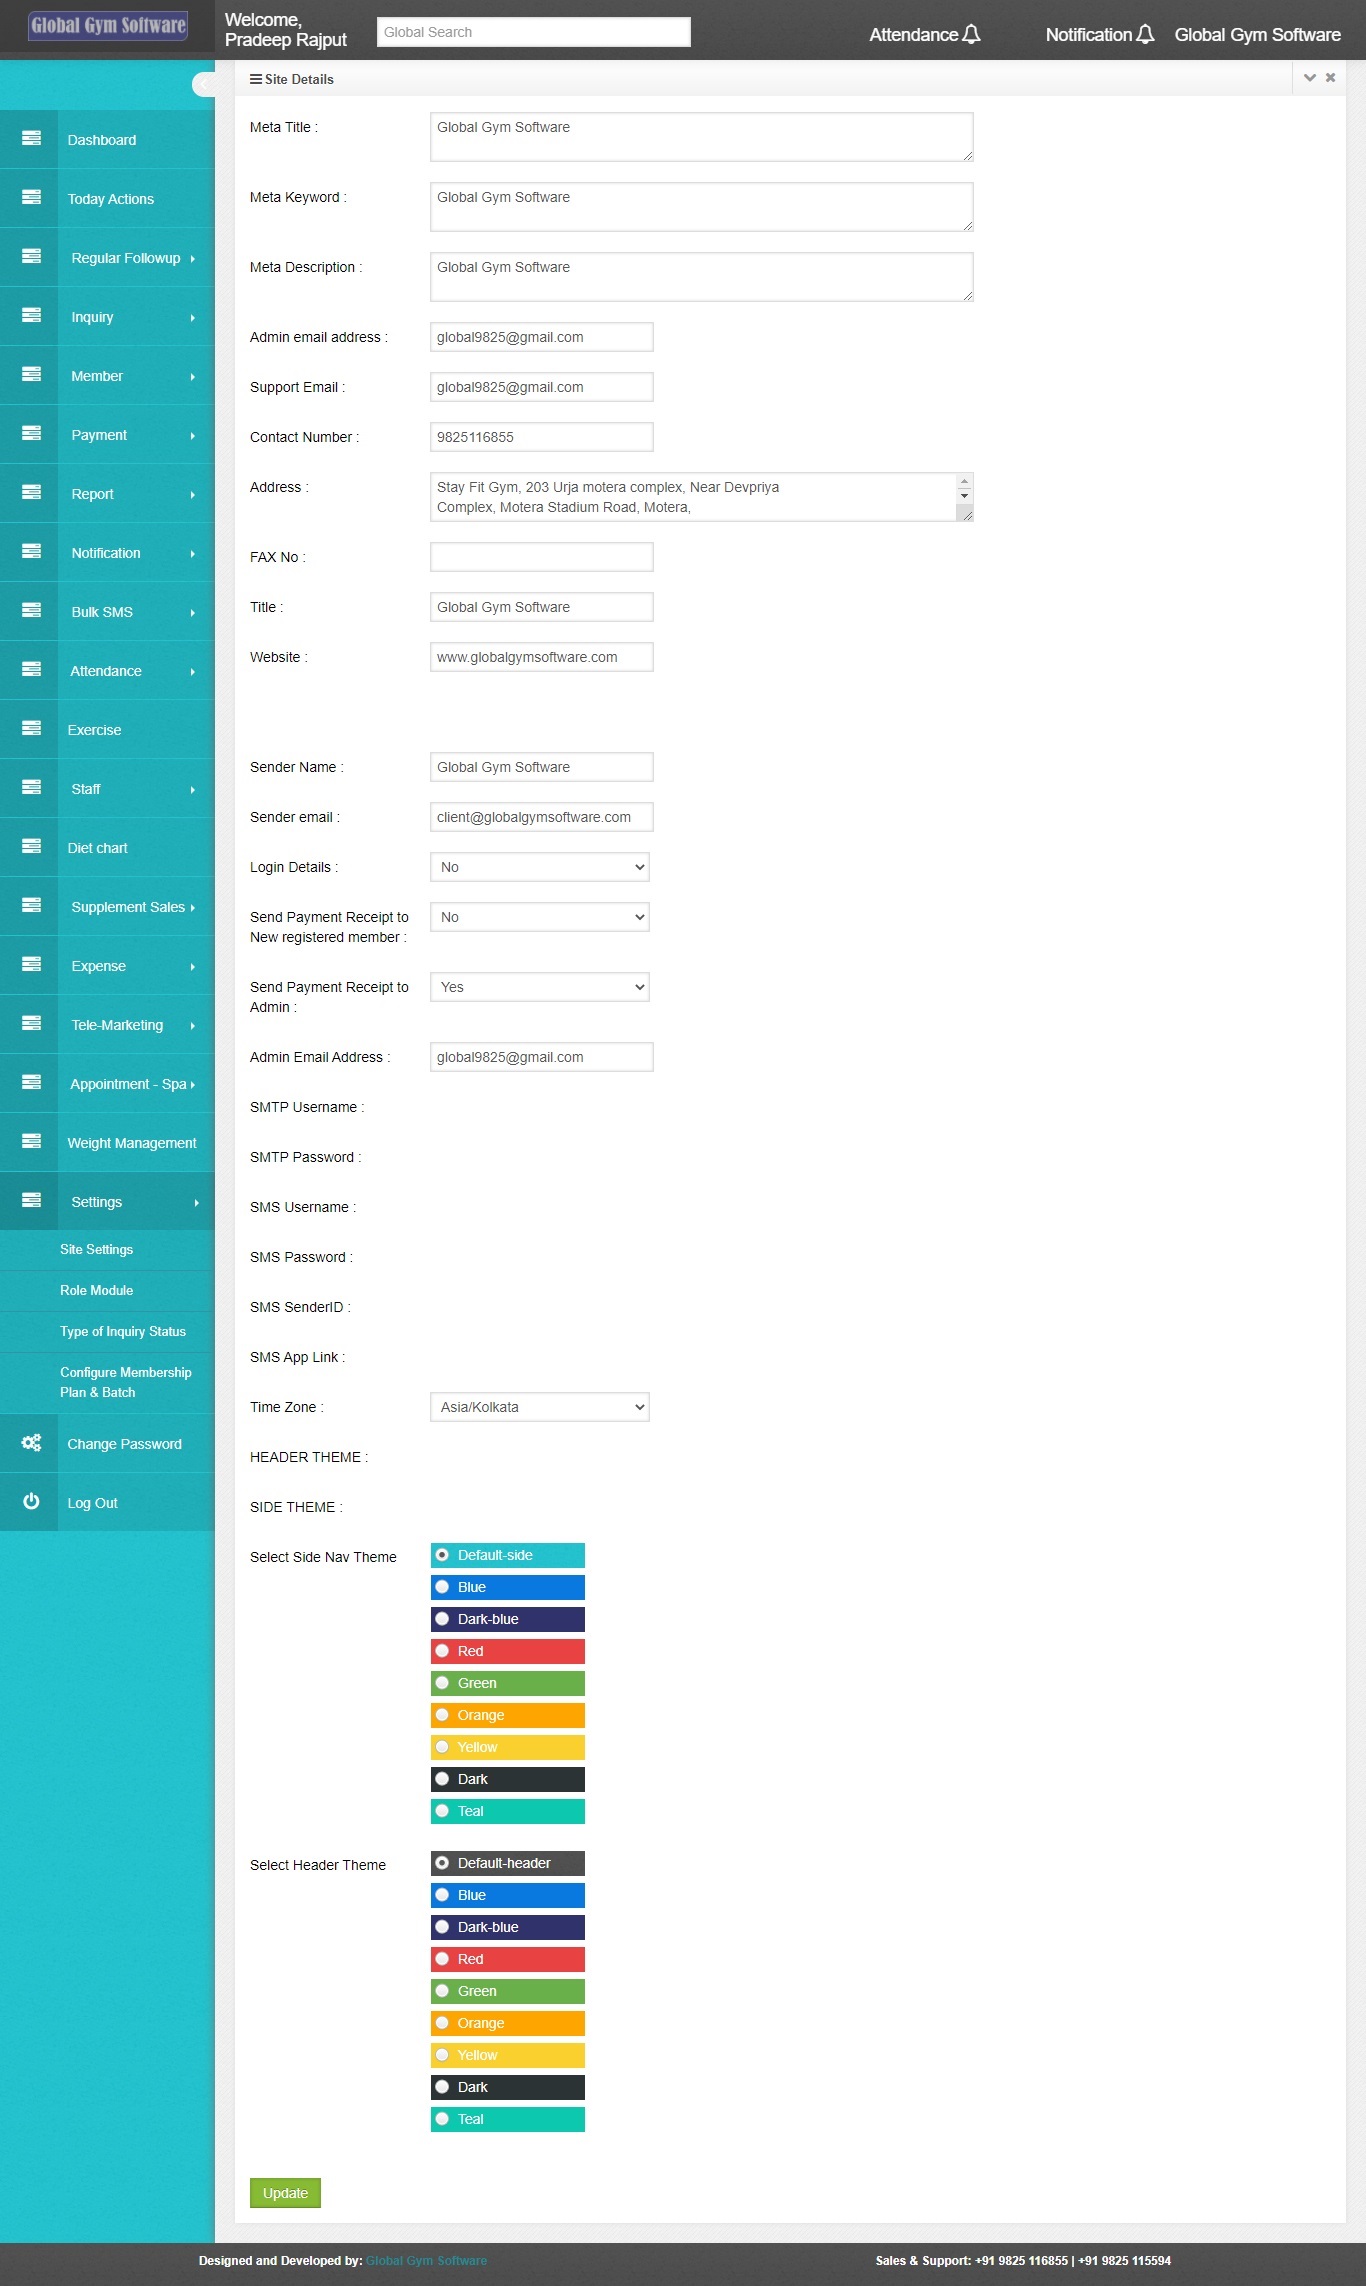Open the Time Zone dropdown
1366x2286 pixels.
(540, 1407)
